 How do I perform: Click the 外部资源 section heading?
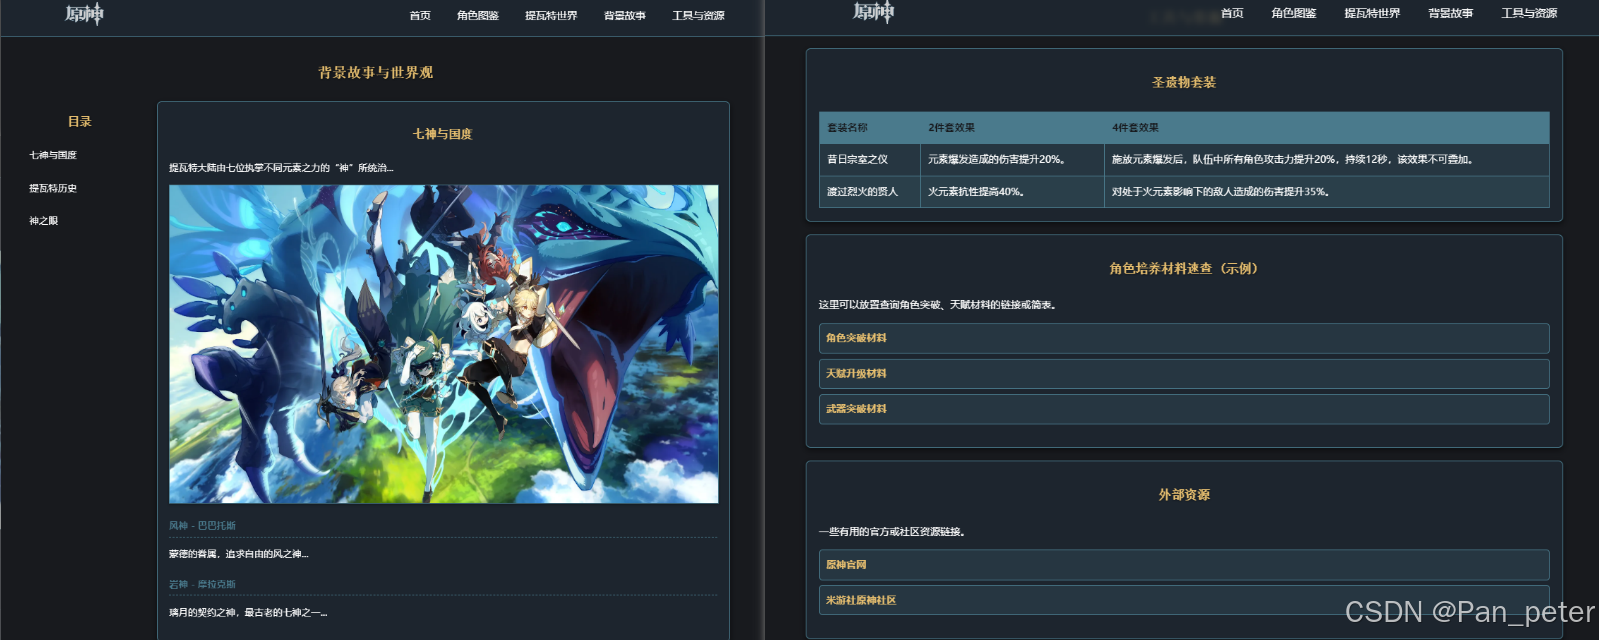pyautogui.click(x=1184, y=495)
